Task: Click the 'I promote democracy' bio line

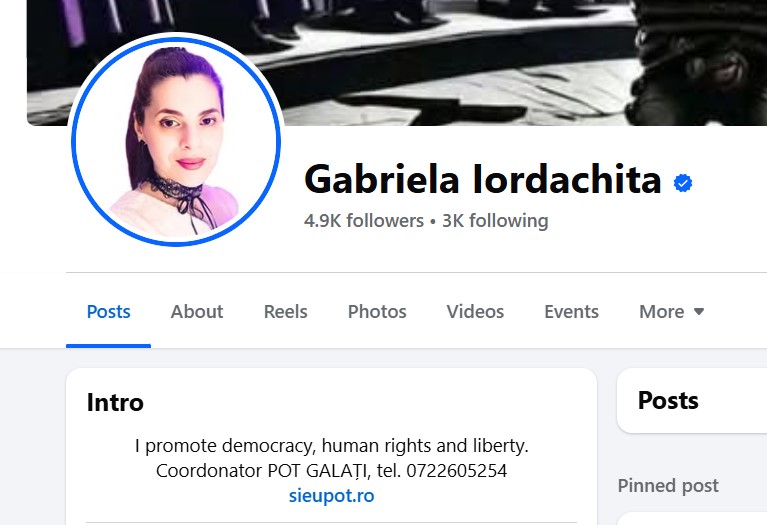Action: [x=332, y=446]
